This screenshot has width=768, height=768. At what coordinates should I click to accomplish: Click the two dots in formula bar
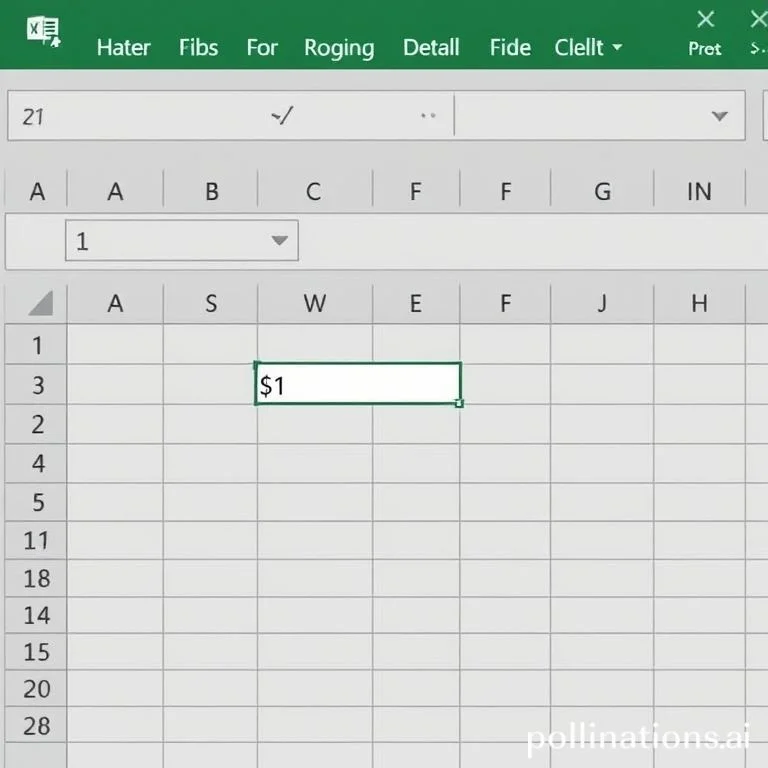(x=429, y=116)
